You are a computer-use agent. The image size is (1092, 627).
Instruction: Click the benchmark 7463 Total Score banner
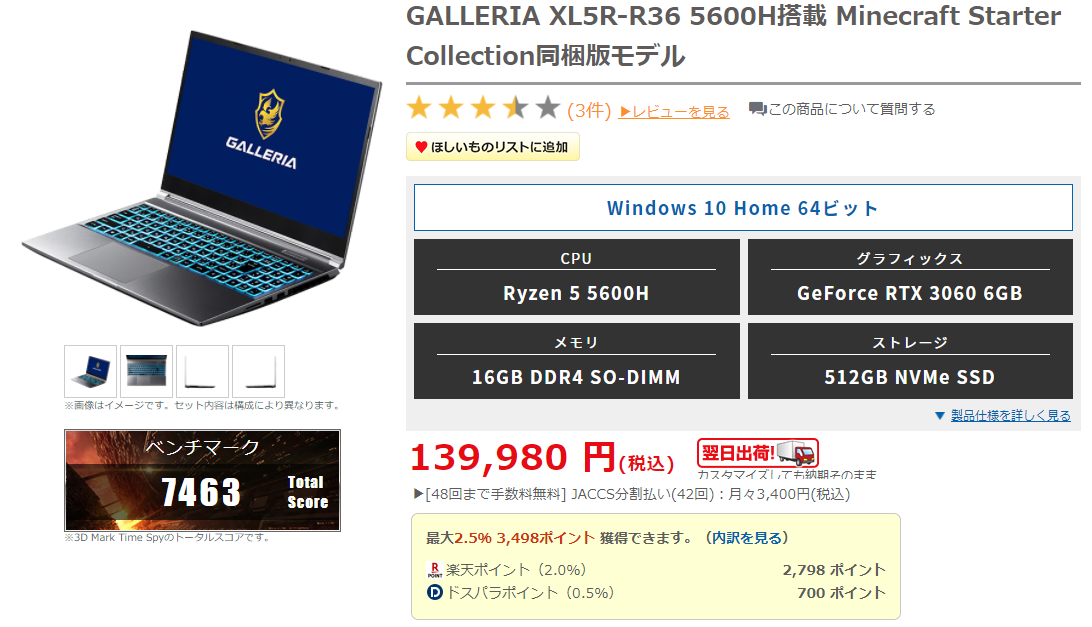(x=203, y=481)
